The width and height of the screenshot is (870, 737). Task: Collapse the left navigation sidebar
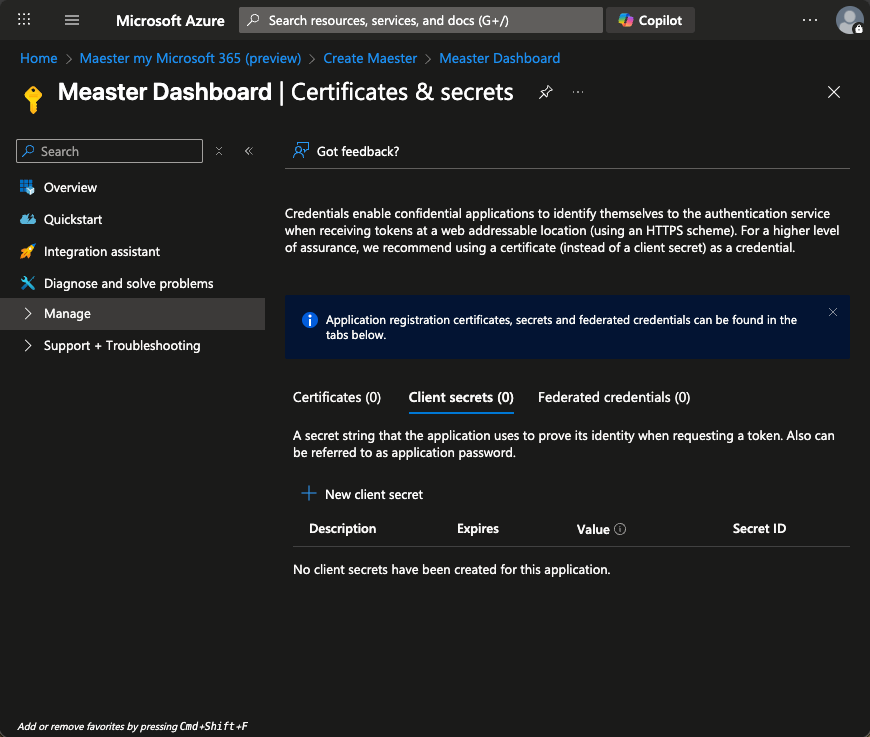click(x=249, y=151)
